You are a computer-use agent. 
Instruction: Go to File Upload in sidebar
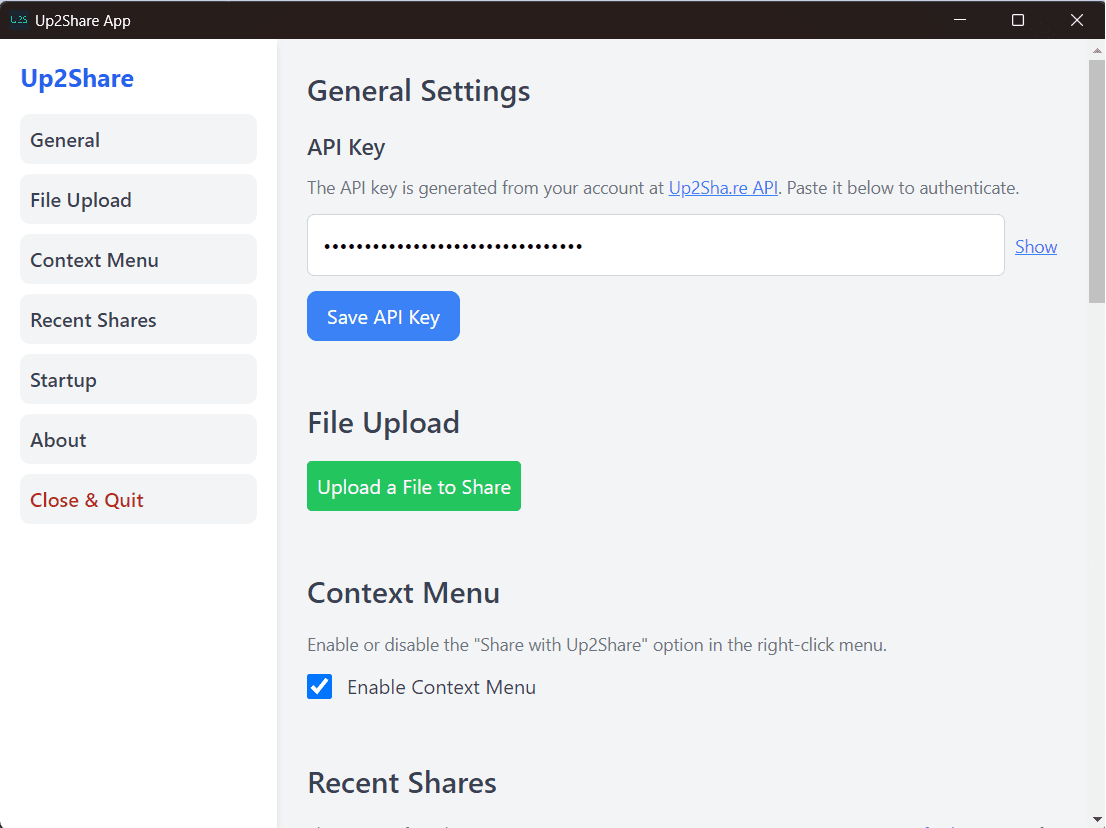pos(138,200)
